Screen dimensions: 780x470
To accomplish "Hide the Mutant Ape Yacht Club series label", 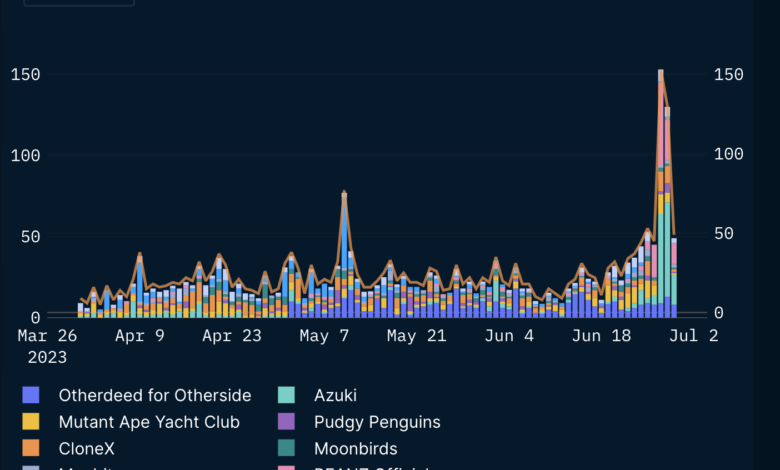I will (x=149, y=422).
